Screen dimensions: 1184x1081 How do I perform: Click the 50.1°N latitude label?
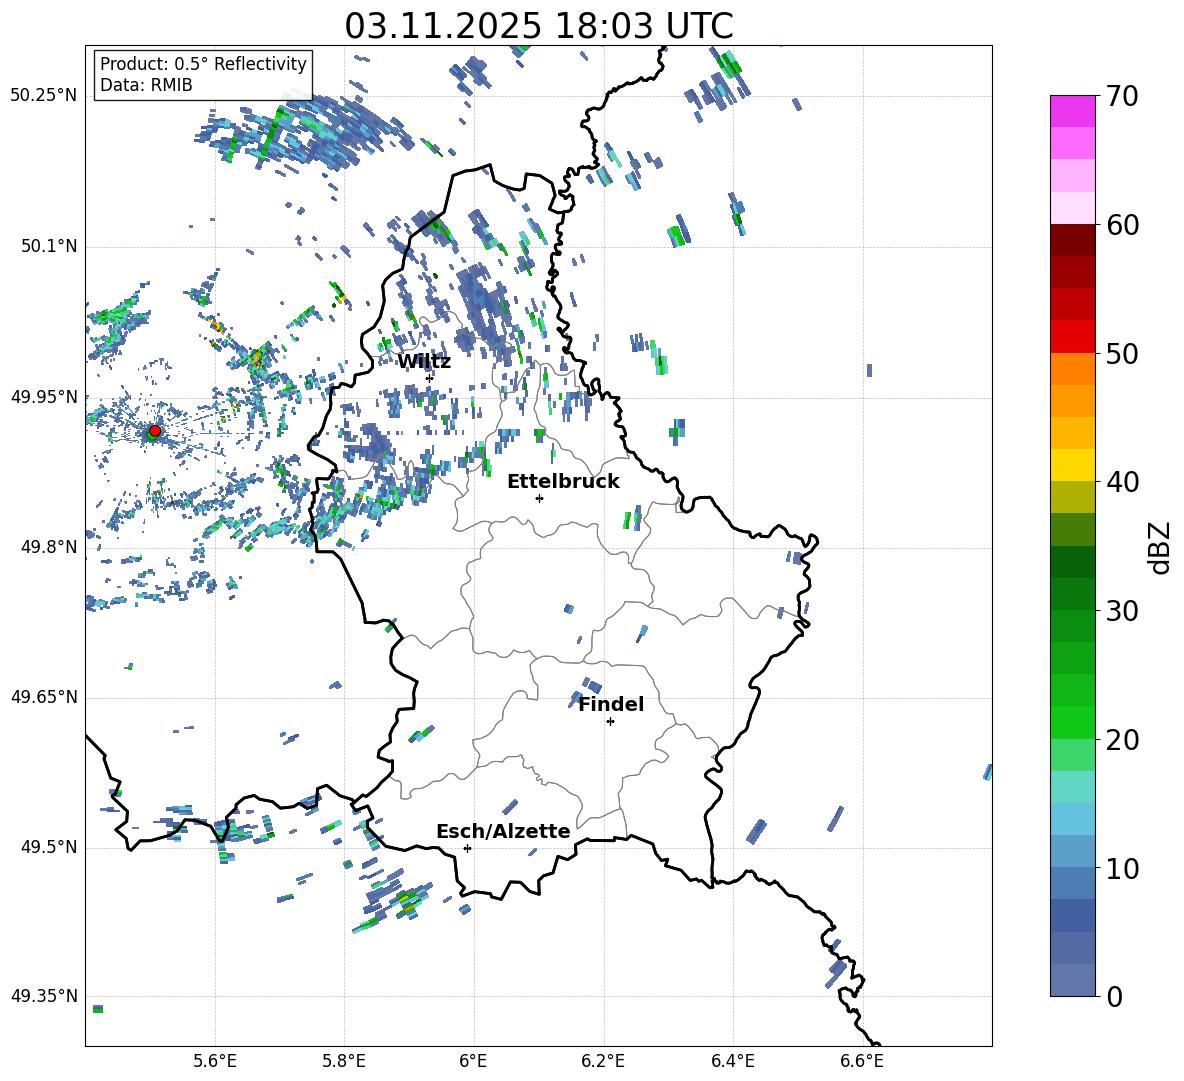49,246
